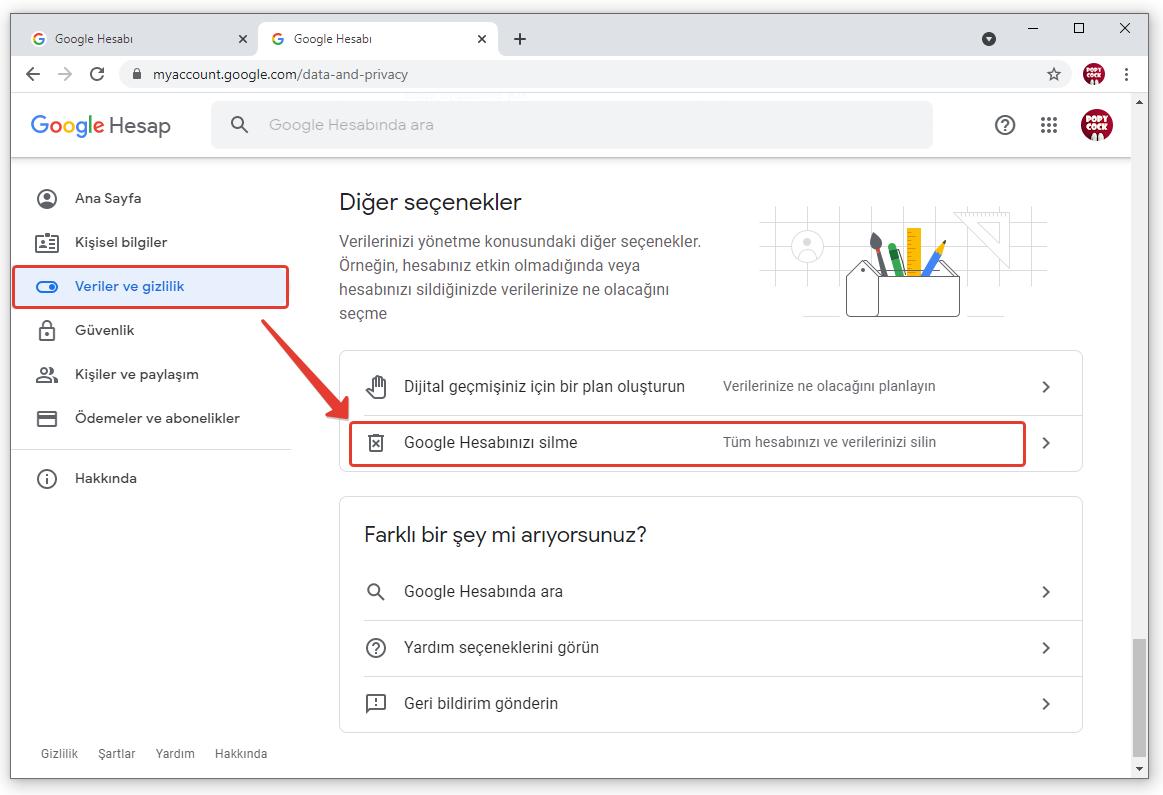1163x795 pixels.
Task: Close the first Google Hesabı tab
Action: (x=243, y=39)
